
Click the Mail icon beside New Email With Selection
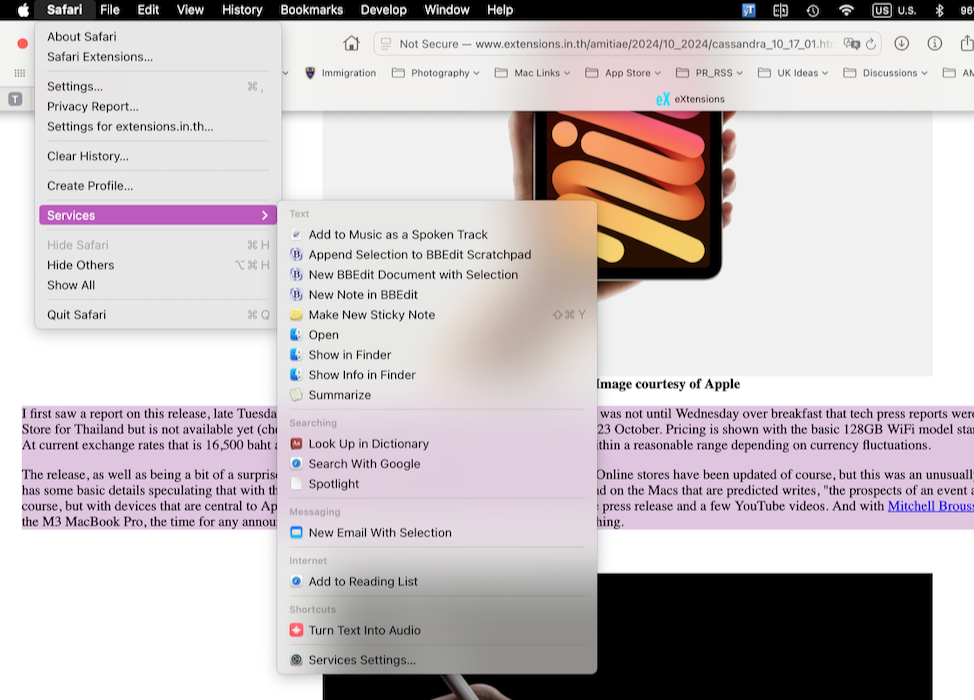(296, 533)
